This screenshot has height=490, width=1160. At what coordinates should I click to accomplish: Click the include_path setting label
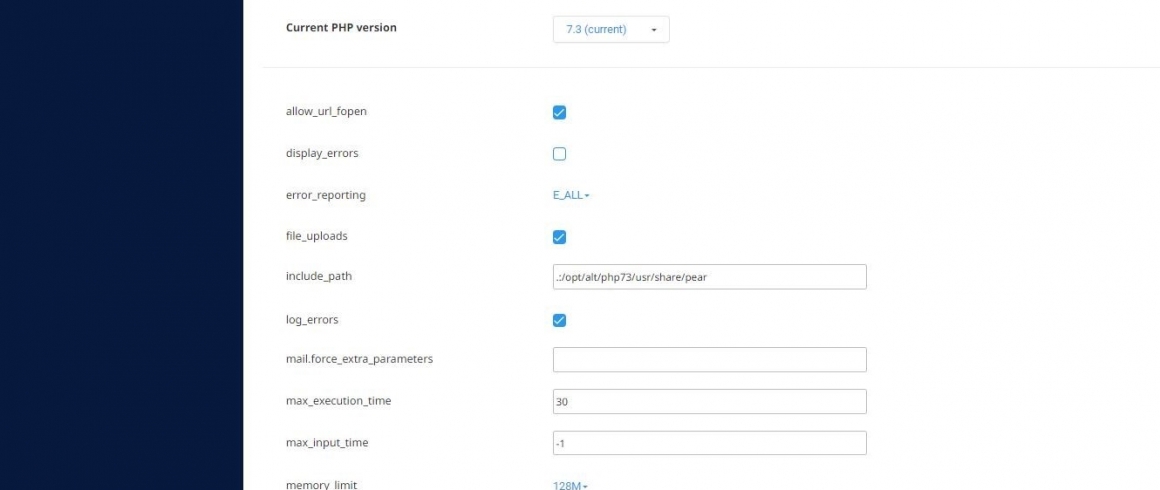tap(319, 276)
